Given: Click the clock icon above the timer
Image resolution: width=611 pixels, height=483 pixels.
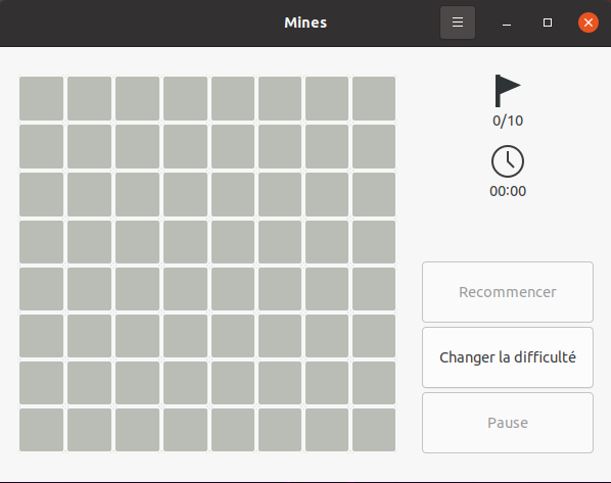Looking at the screenshot, I should coord(507,161).
